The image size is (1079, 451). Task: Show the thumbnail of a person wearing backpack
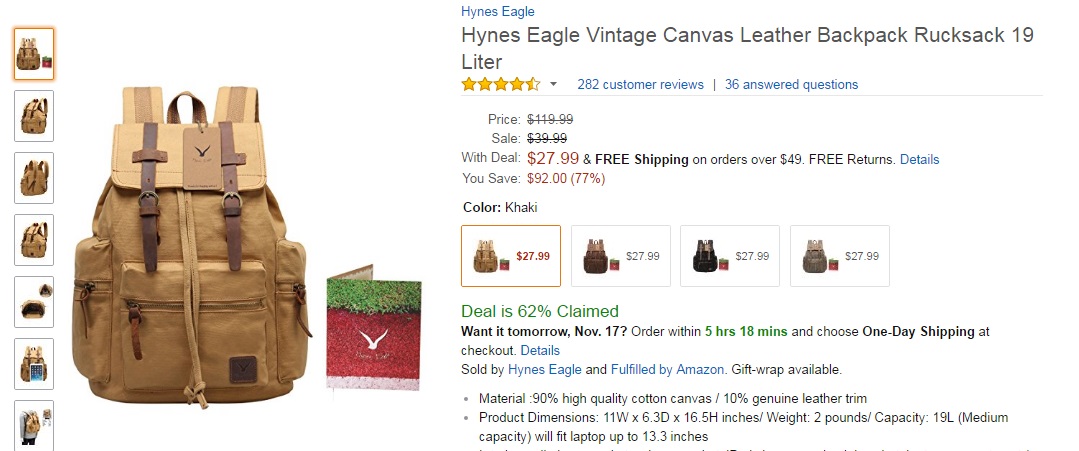[x=34, y=424]
